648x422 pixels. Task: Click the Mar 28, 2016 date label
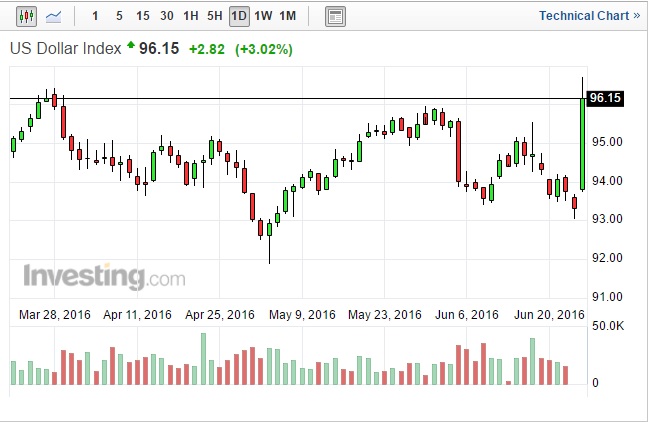point(55,315)
